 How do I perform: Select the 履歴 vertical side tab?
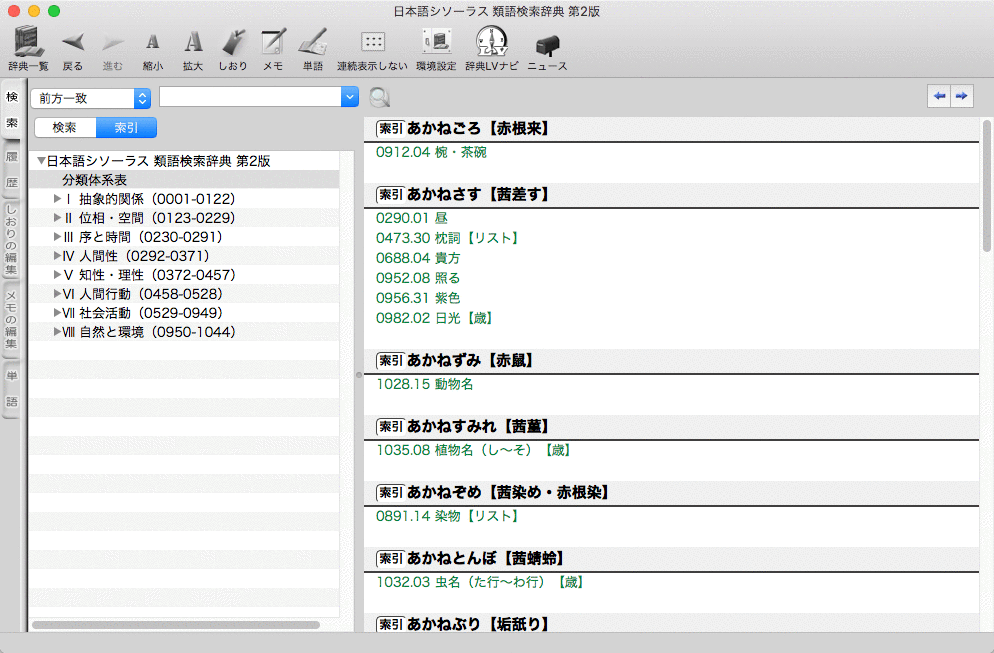point(12,169)
